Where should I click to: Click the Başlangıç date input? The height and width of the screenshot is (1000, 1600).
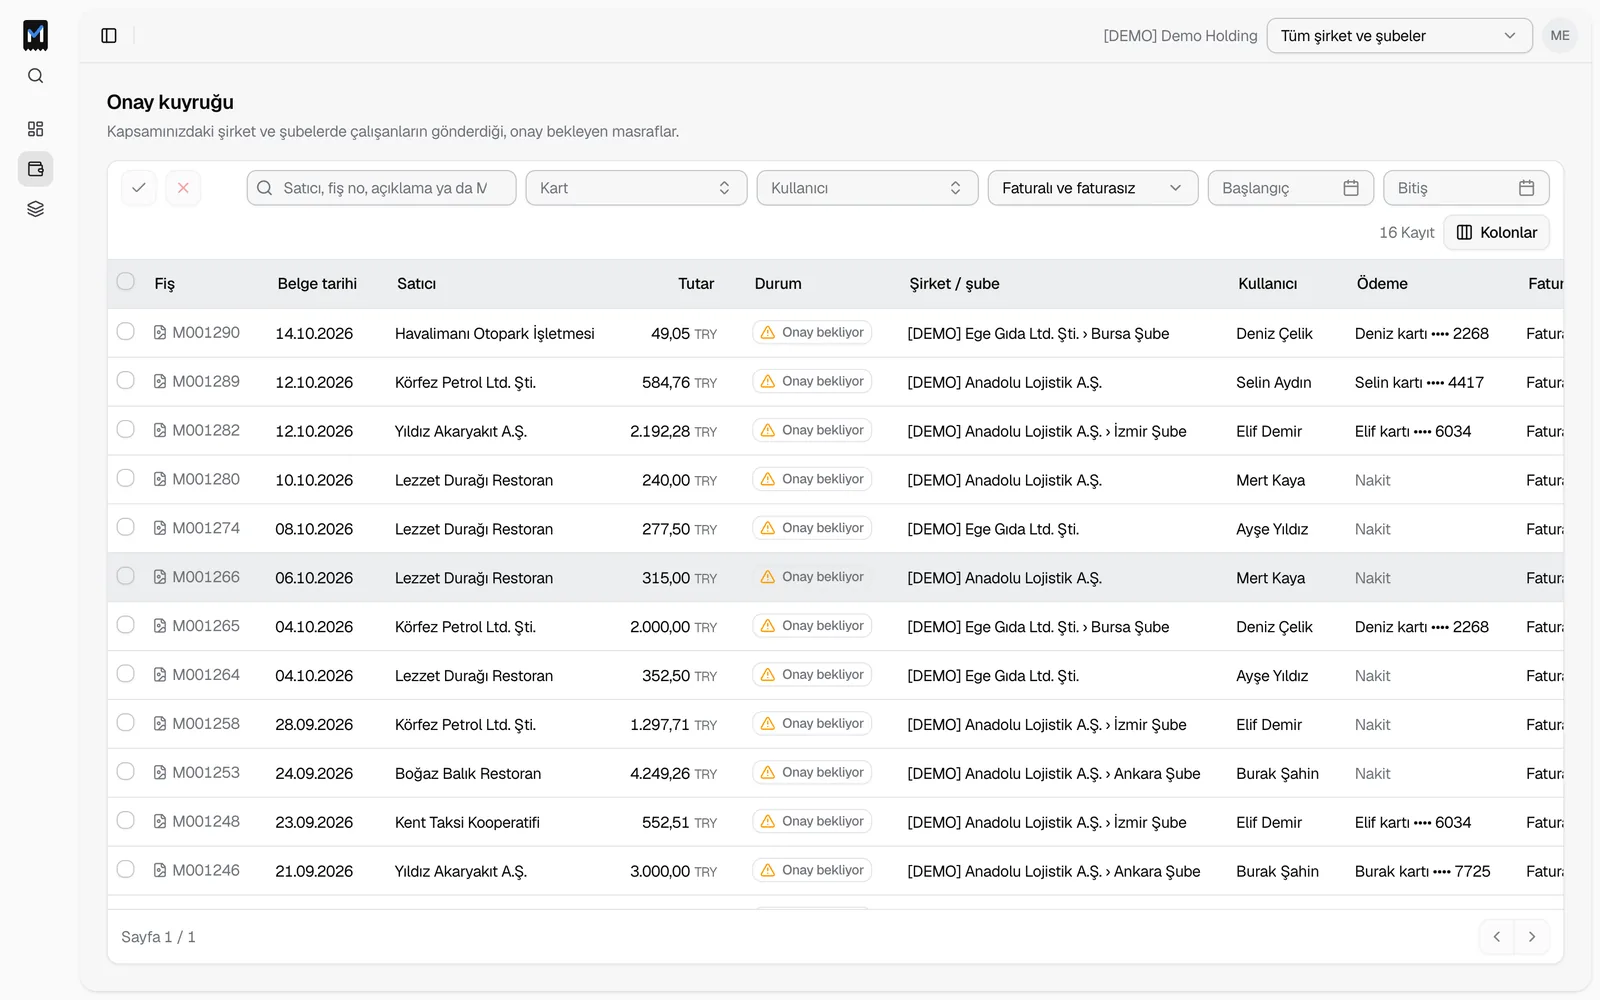[x=1291, y=188]
